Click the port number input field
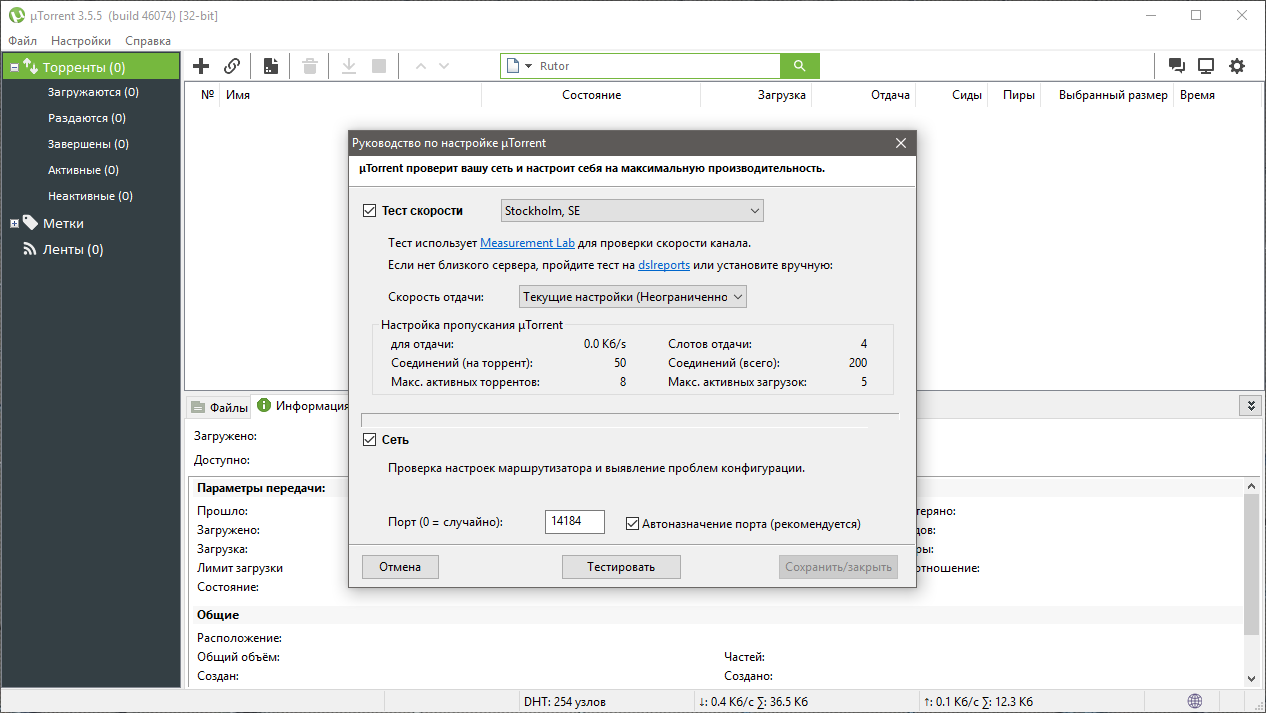The image size is (1266, 713). [575, 522]
